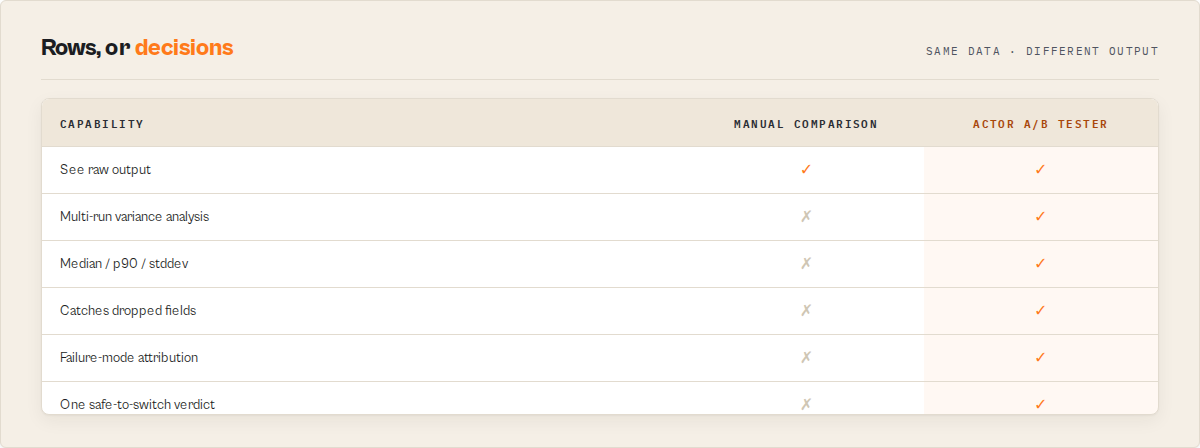Click the Manual Comparison X for Median / p90 / stddev
The height and width of the screenshot is (448, 1200).
click(806, 263)
